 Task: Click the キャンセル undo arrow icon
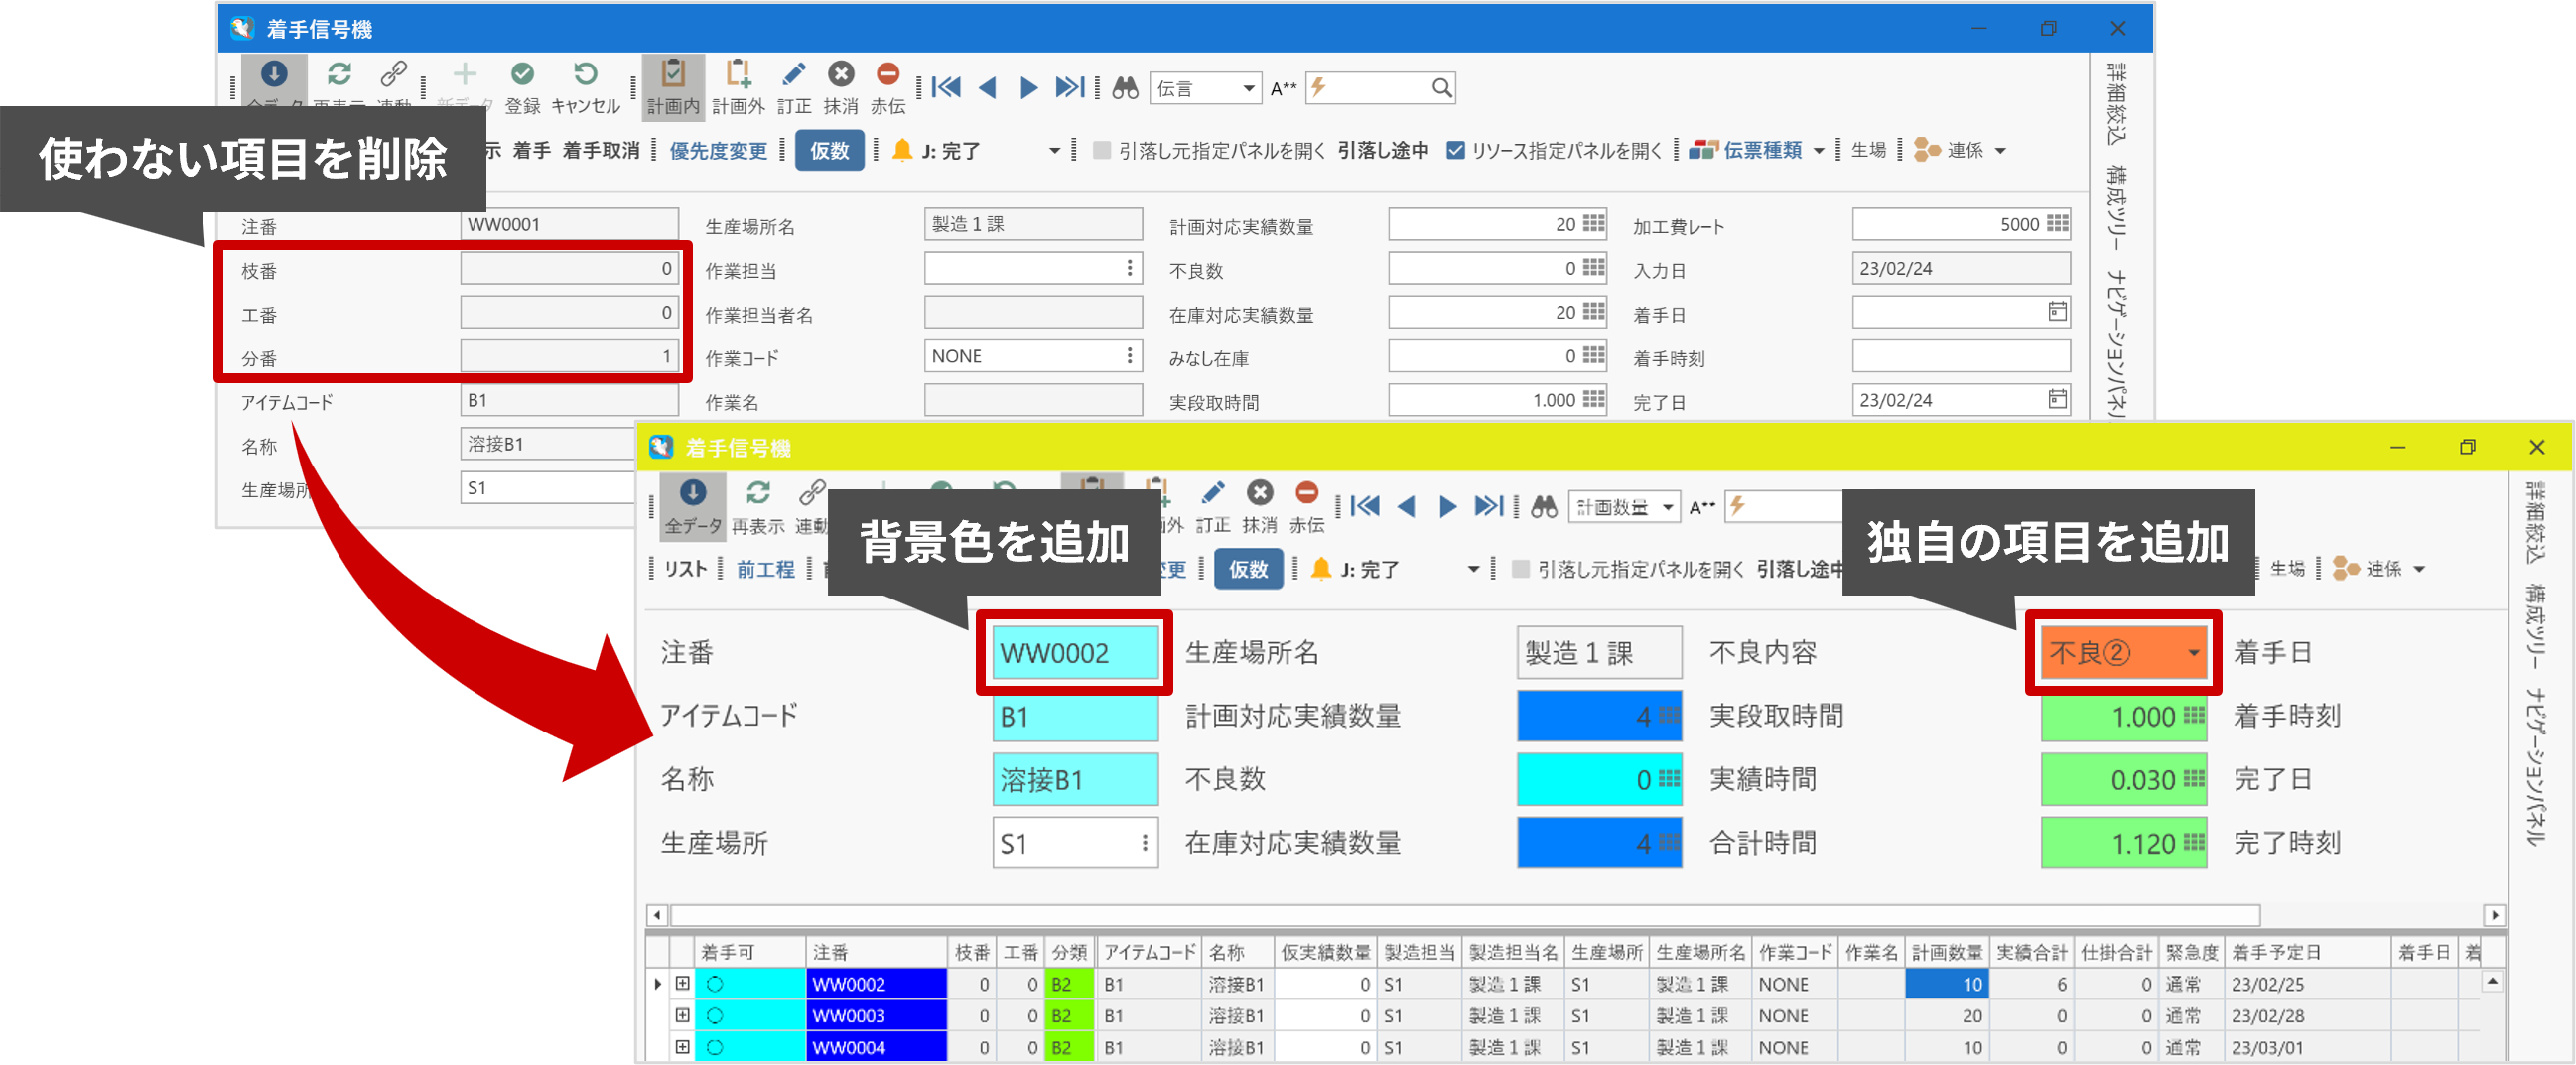click(x=585, y=75)
